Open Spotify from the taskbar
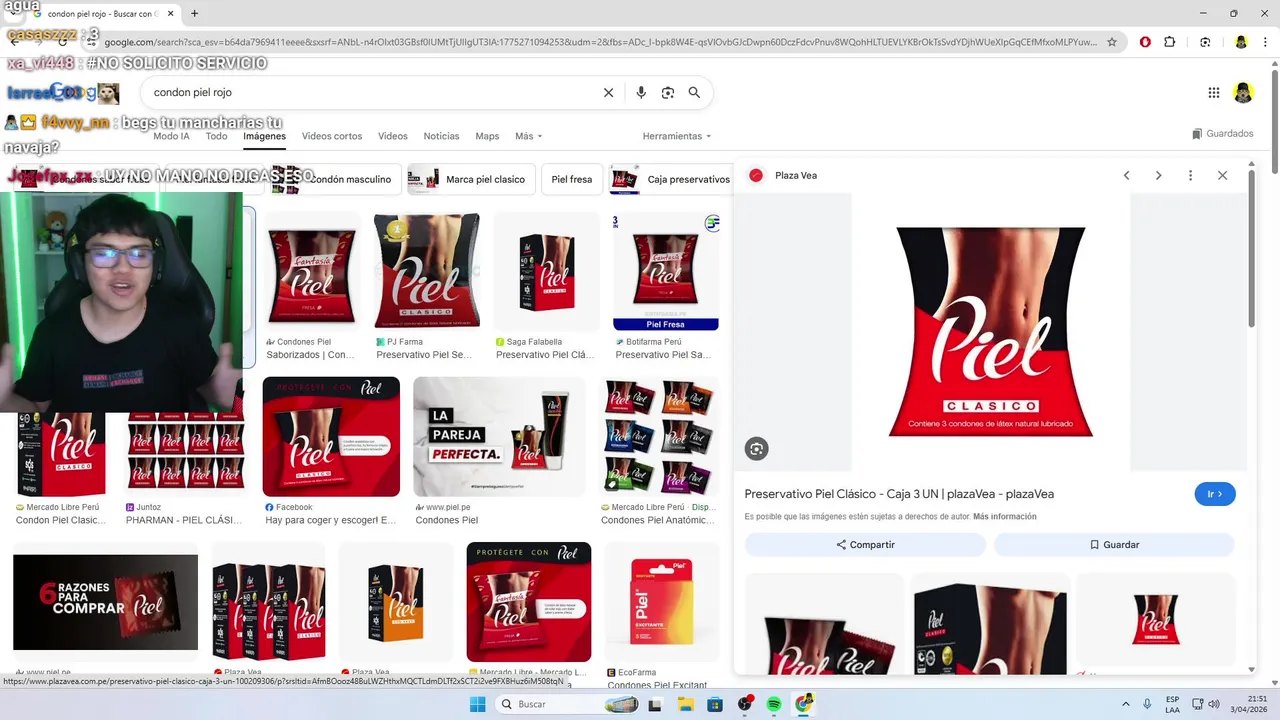Viewport: 1280px width, 720px height. 774,704
